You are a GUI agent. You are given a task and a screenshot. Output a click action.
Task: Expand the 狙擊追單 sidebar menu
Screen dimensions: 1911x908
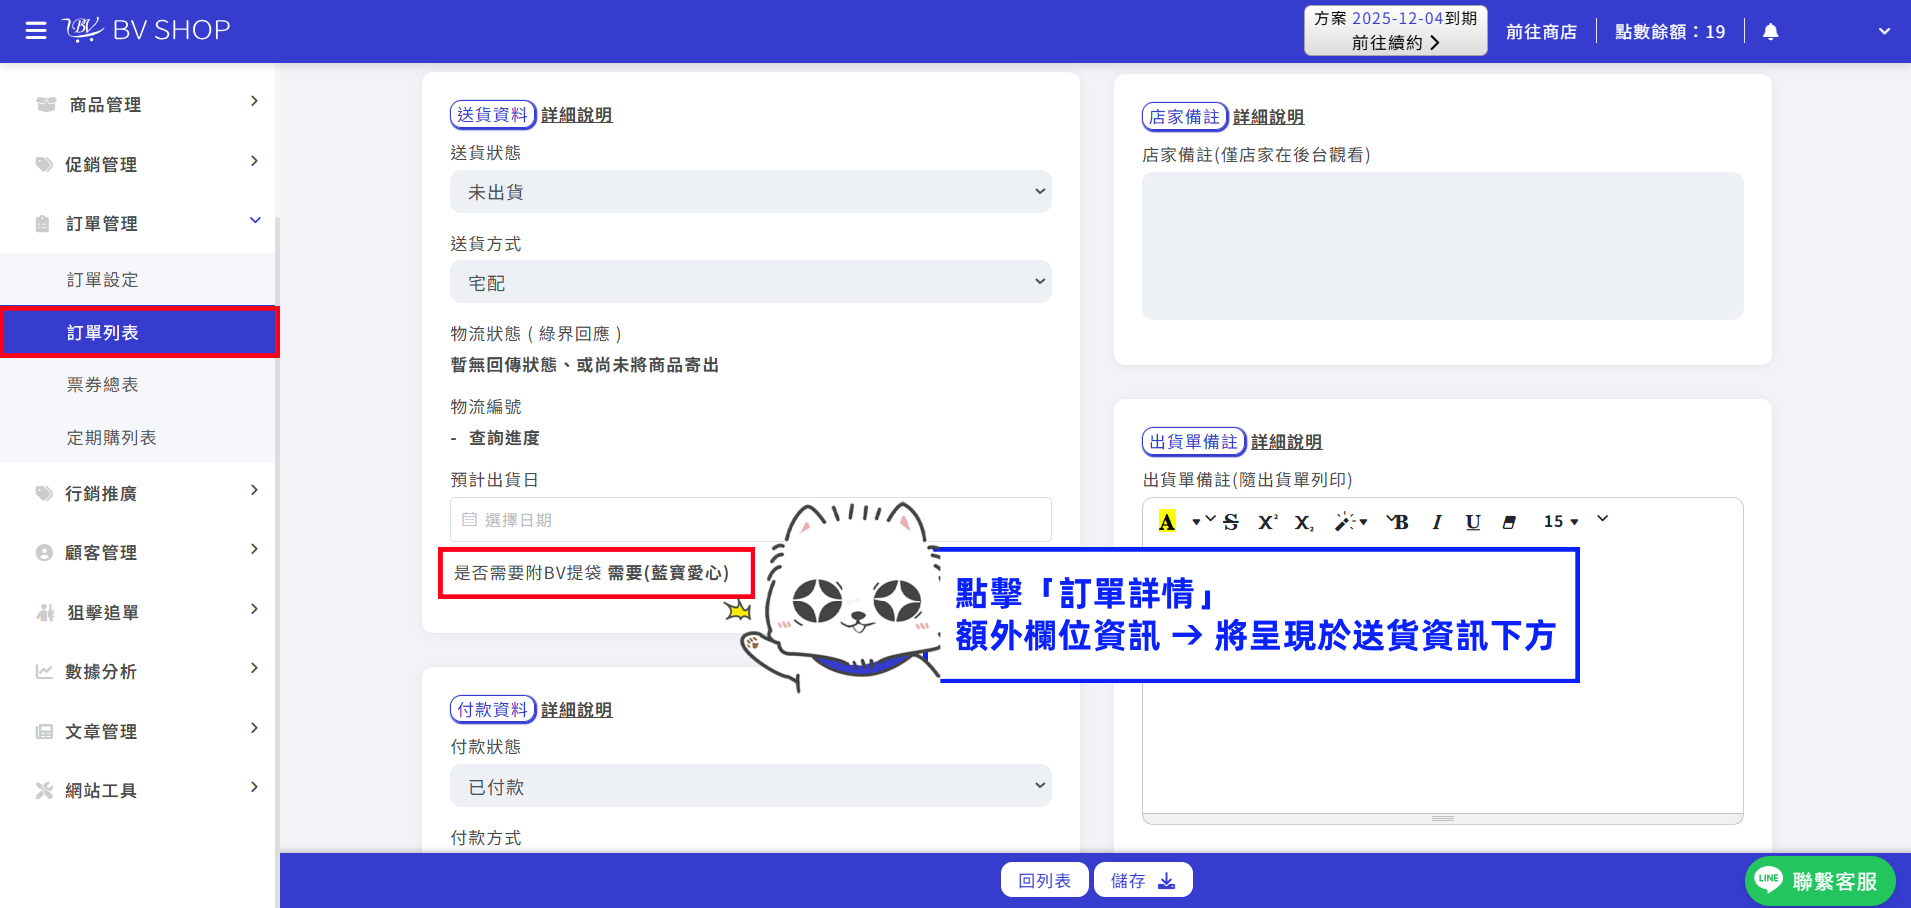click(138, 612)
